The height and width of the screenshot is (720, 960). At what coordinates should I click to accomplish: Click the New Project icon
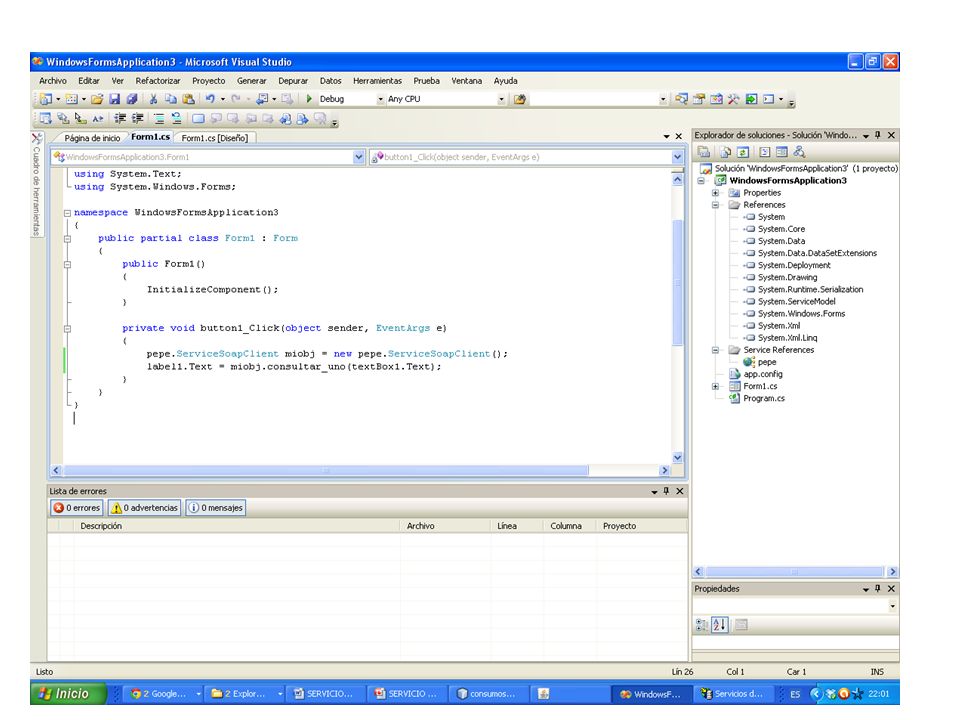pos(46,99)
